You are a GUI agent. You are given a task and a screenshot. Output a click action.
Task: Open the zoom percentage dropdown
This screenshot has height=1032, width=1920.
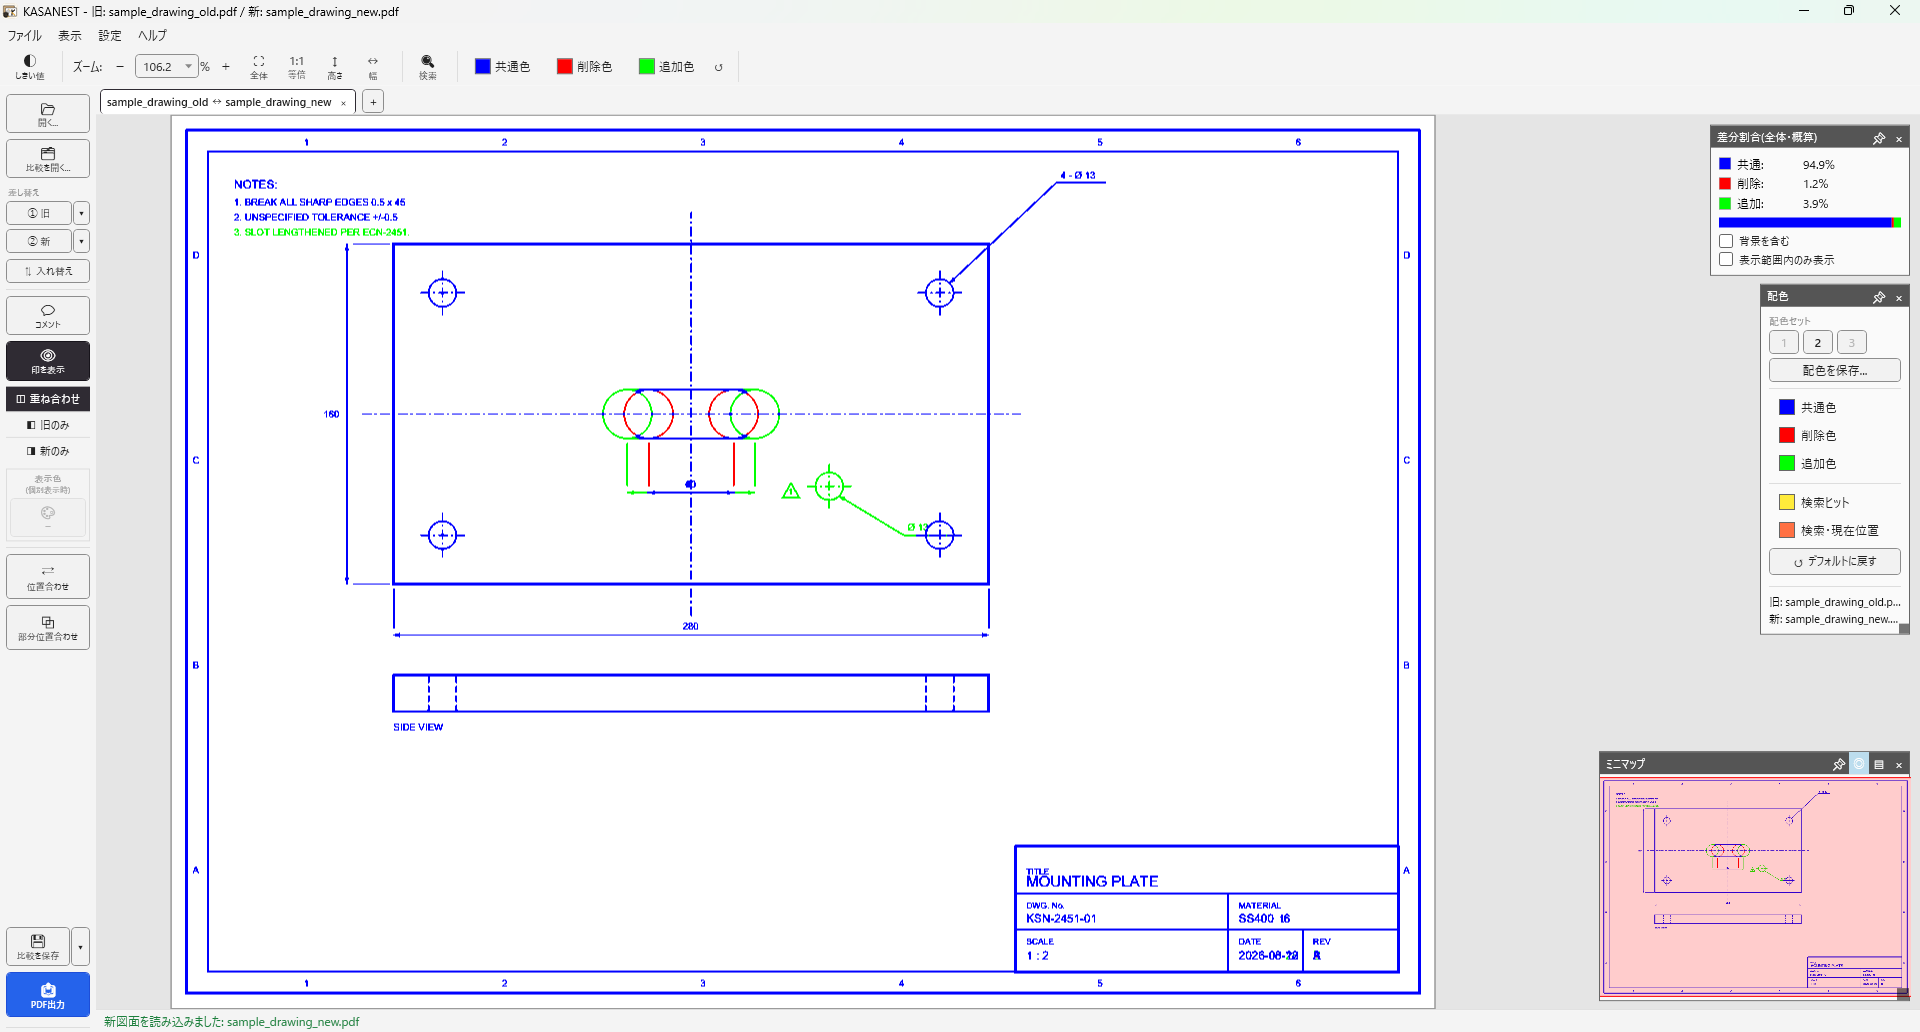[188, 67]
